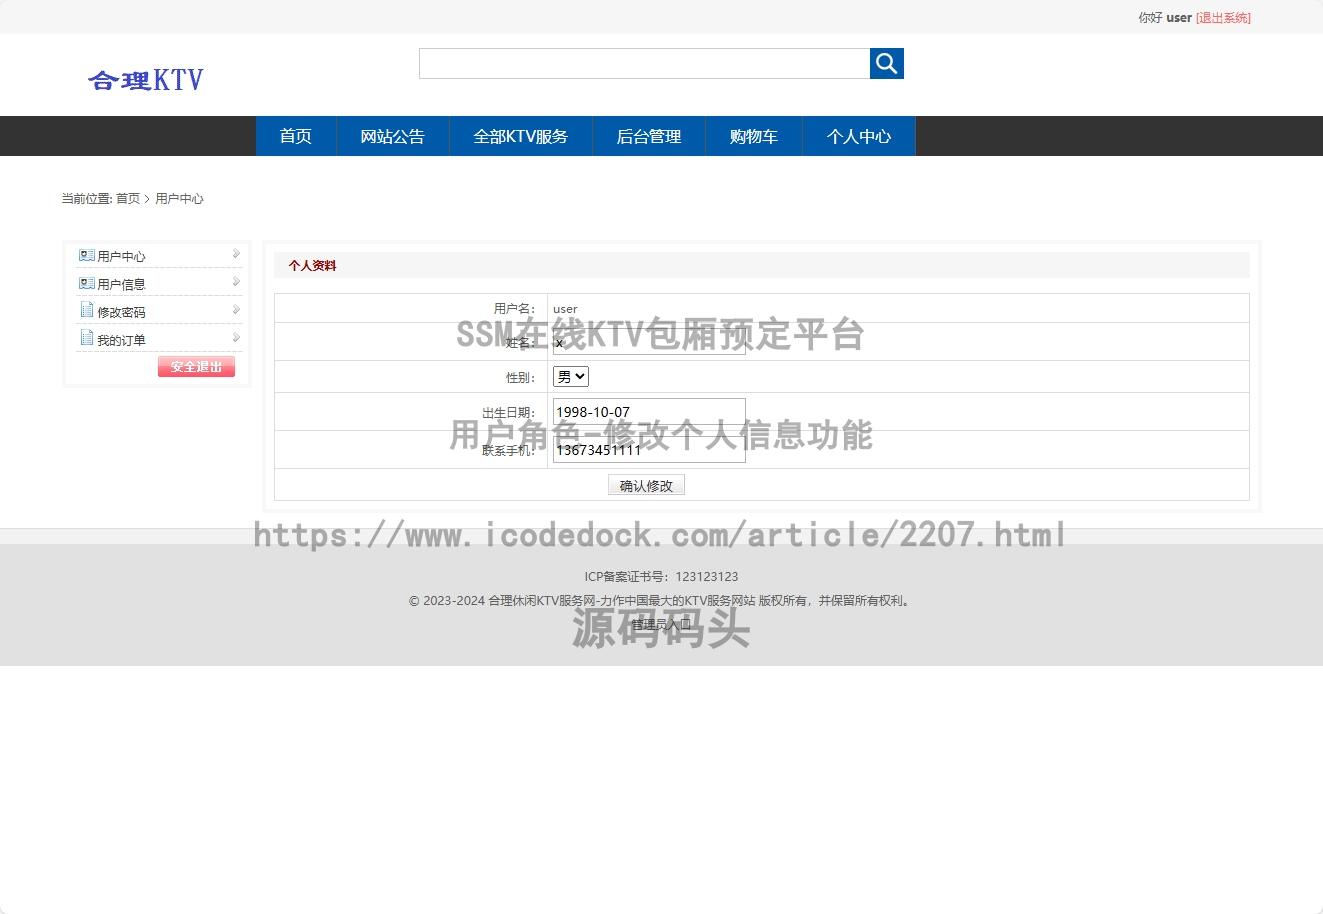The width and height of the screenshot is (1323, 914).
Task: Open 我的订单 in the sidebar
Action: [x=121, y=341]
